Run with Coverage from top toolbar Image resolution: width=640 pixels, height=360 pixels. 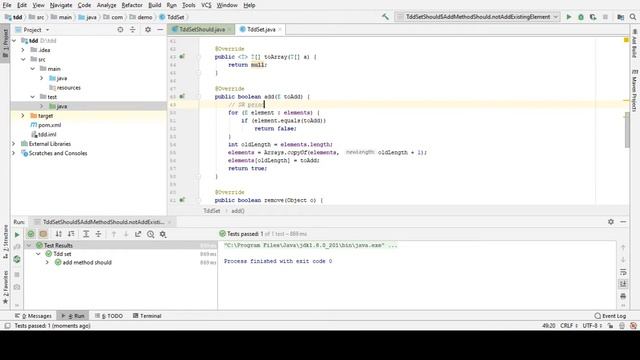[593, 17]
